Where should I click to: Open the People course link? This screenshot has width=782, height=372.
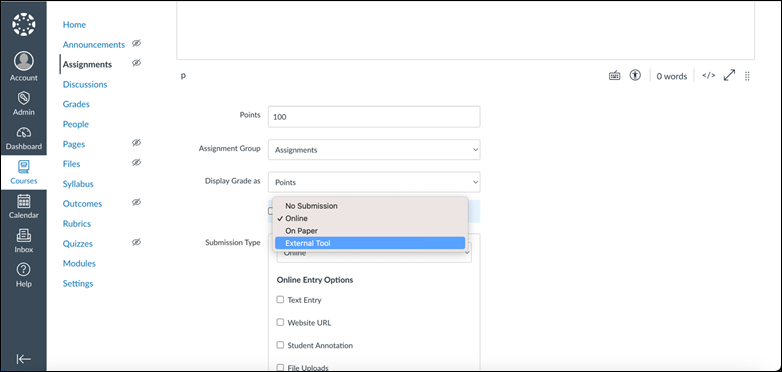tap(76, 124)
